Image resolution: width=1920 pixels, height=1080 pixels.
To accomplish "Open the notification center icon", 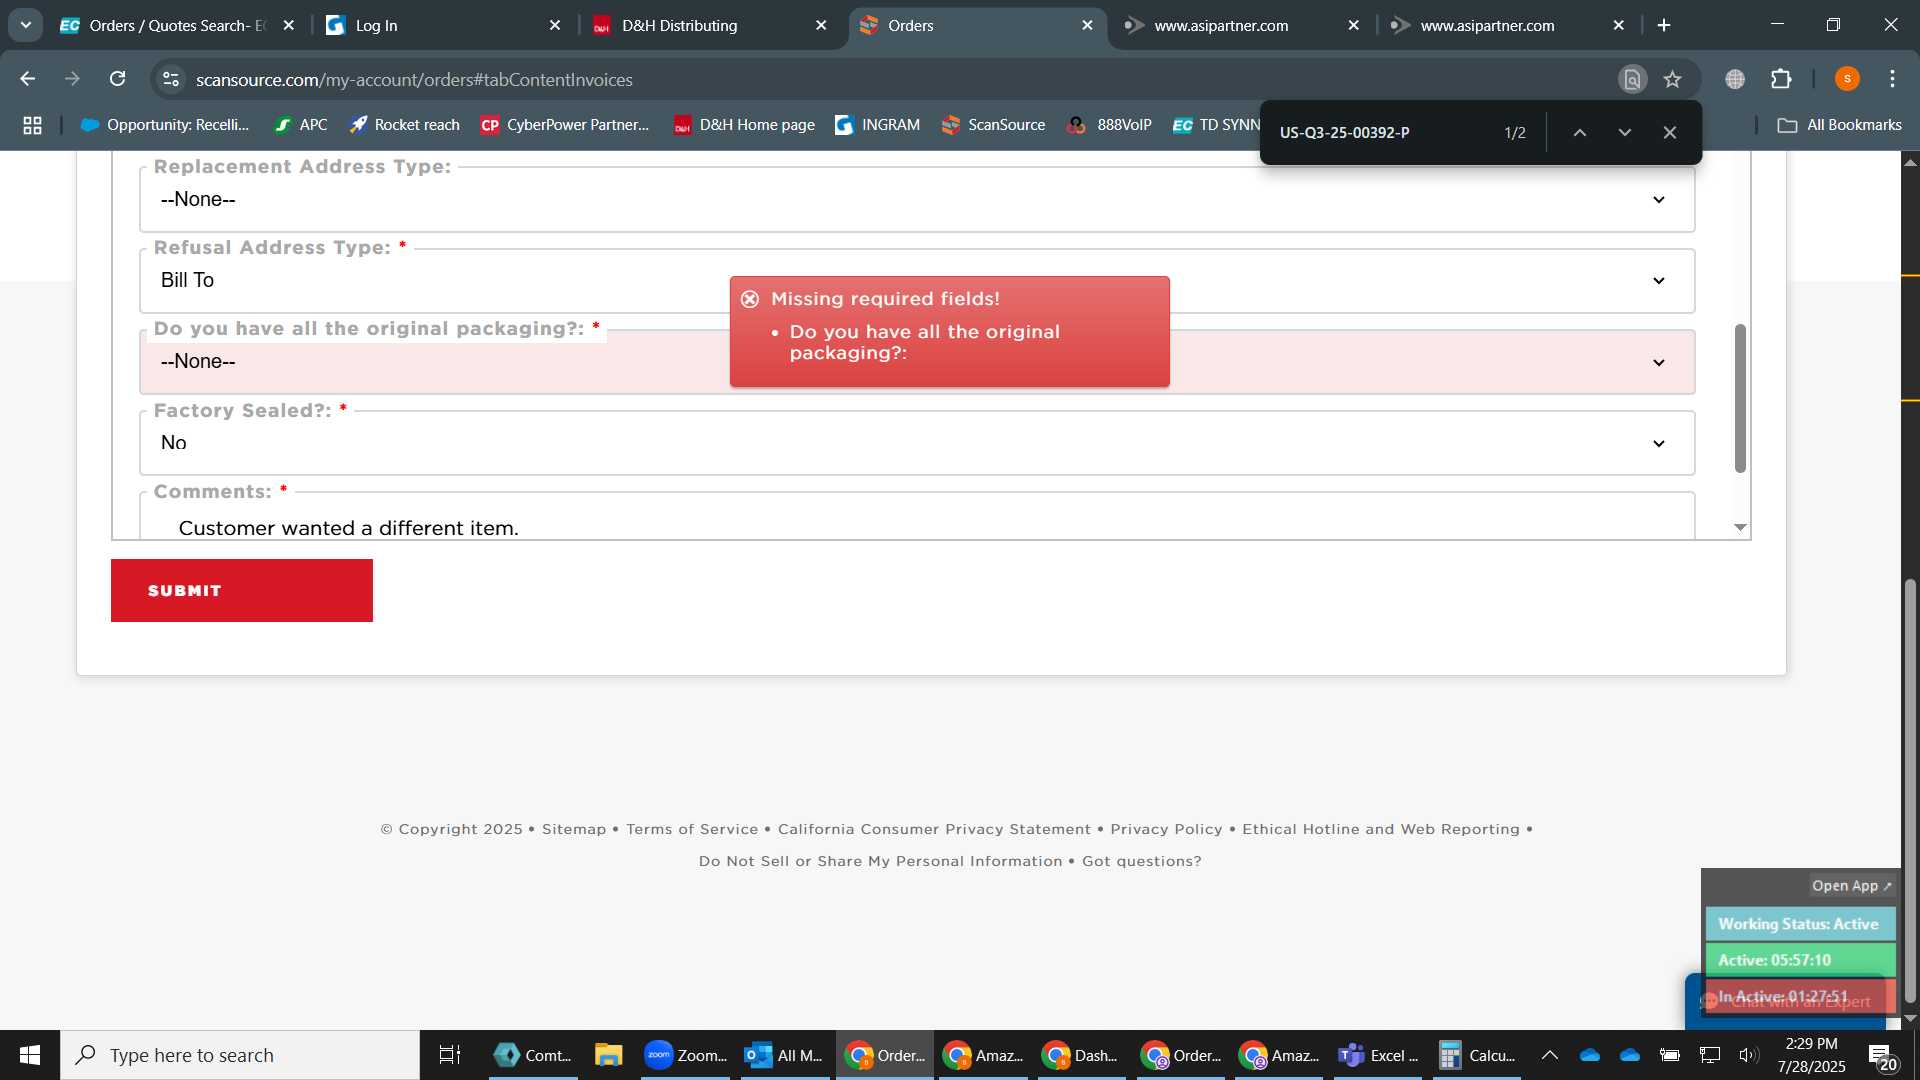I will point(1881,1056).
